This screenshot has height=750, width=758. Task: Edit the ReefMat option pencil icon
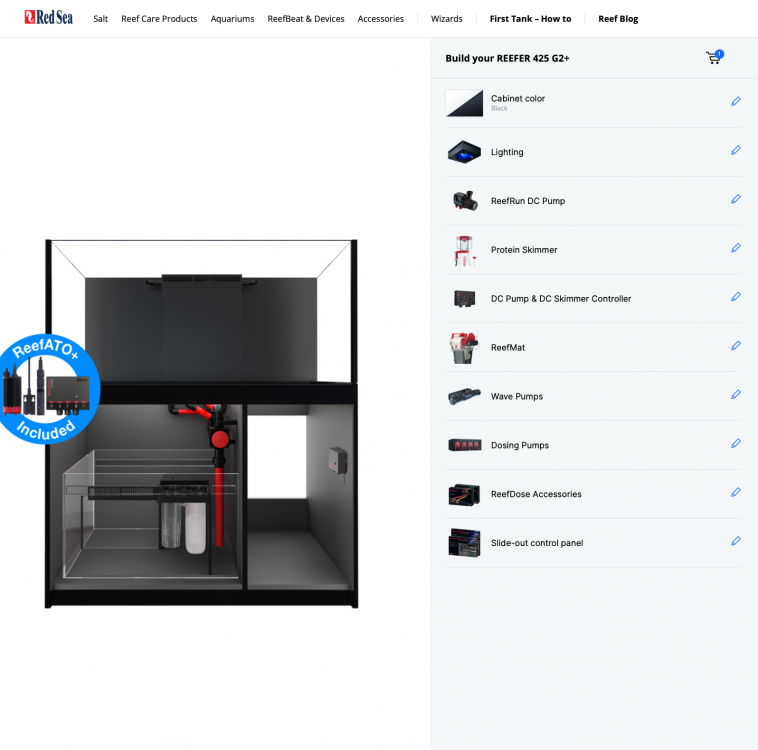[x=735, y=346]
